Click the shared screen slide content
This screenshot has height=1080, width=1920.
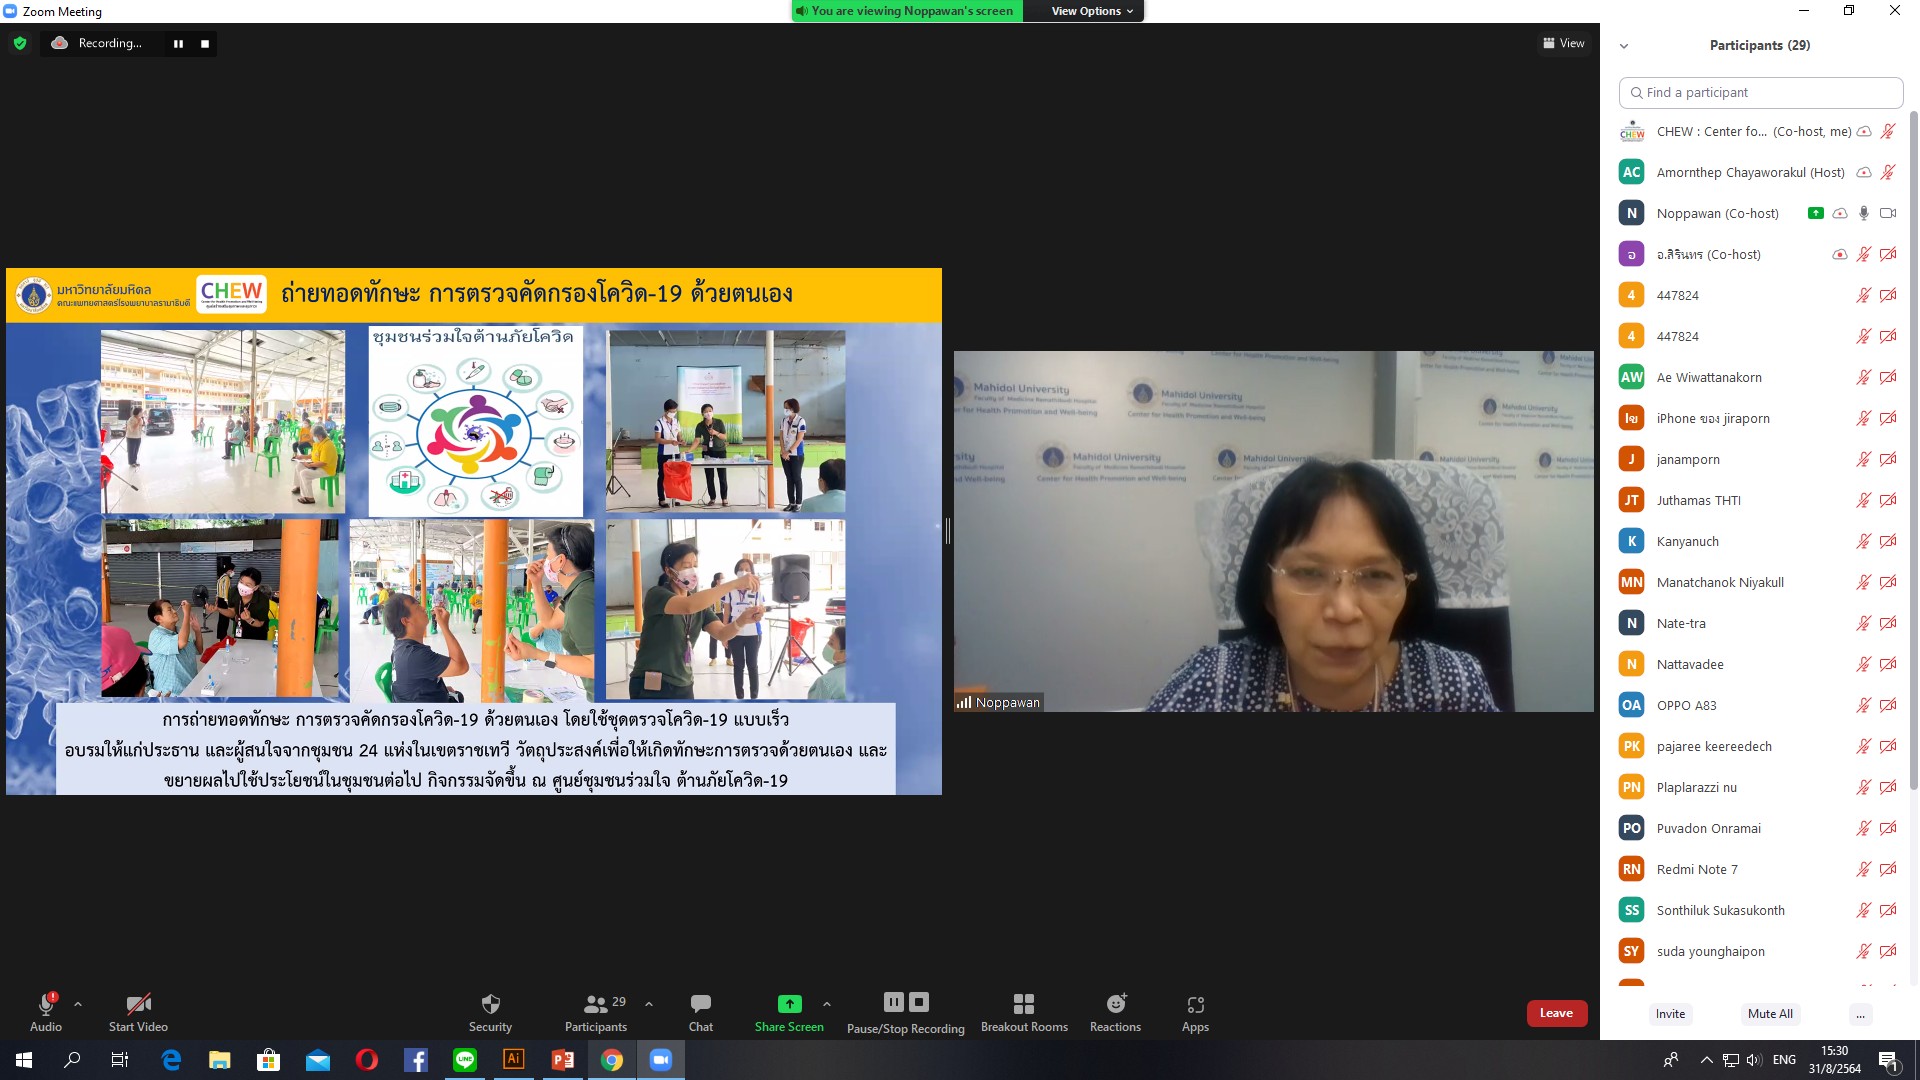[474, 531]
